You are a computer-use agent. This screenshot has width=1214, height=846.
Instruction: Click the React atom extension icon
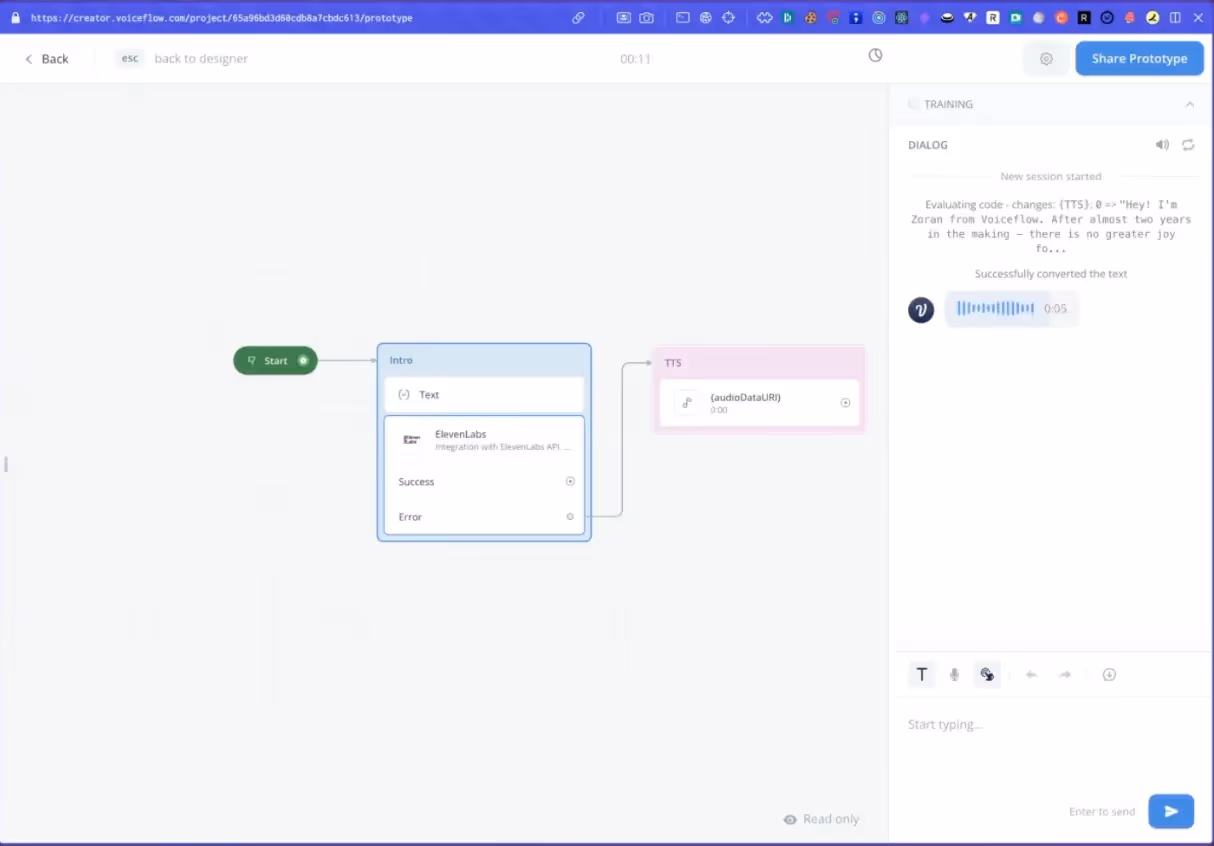tap(902, 18)
